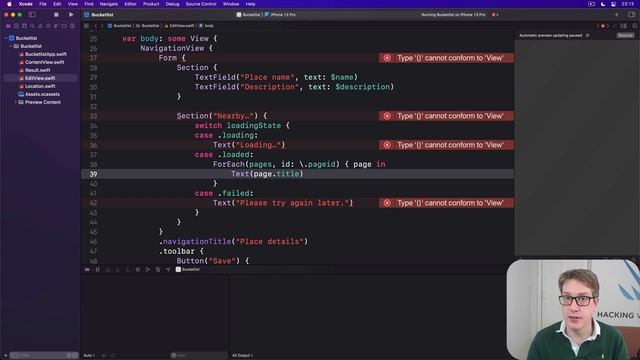Open ContentView.swift in the navigator
Screen dimensions: 640x360
[x=41, y=62]
